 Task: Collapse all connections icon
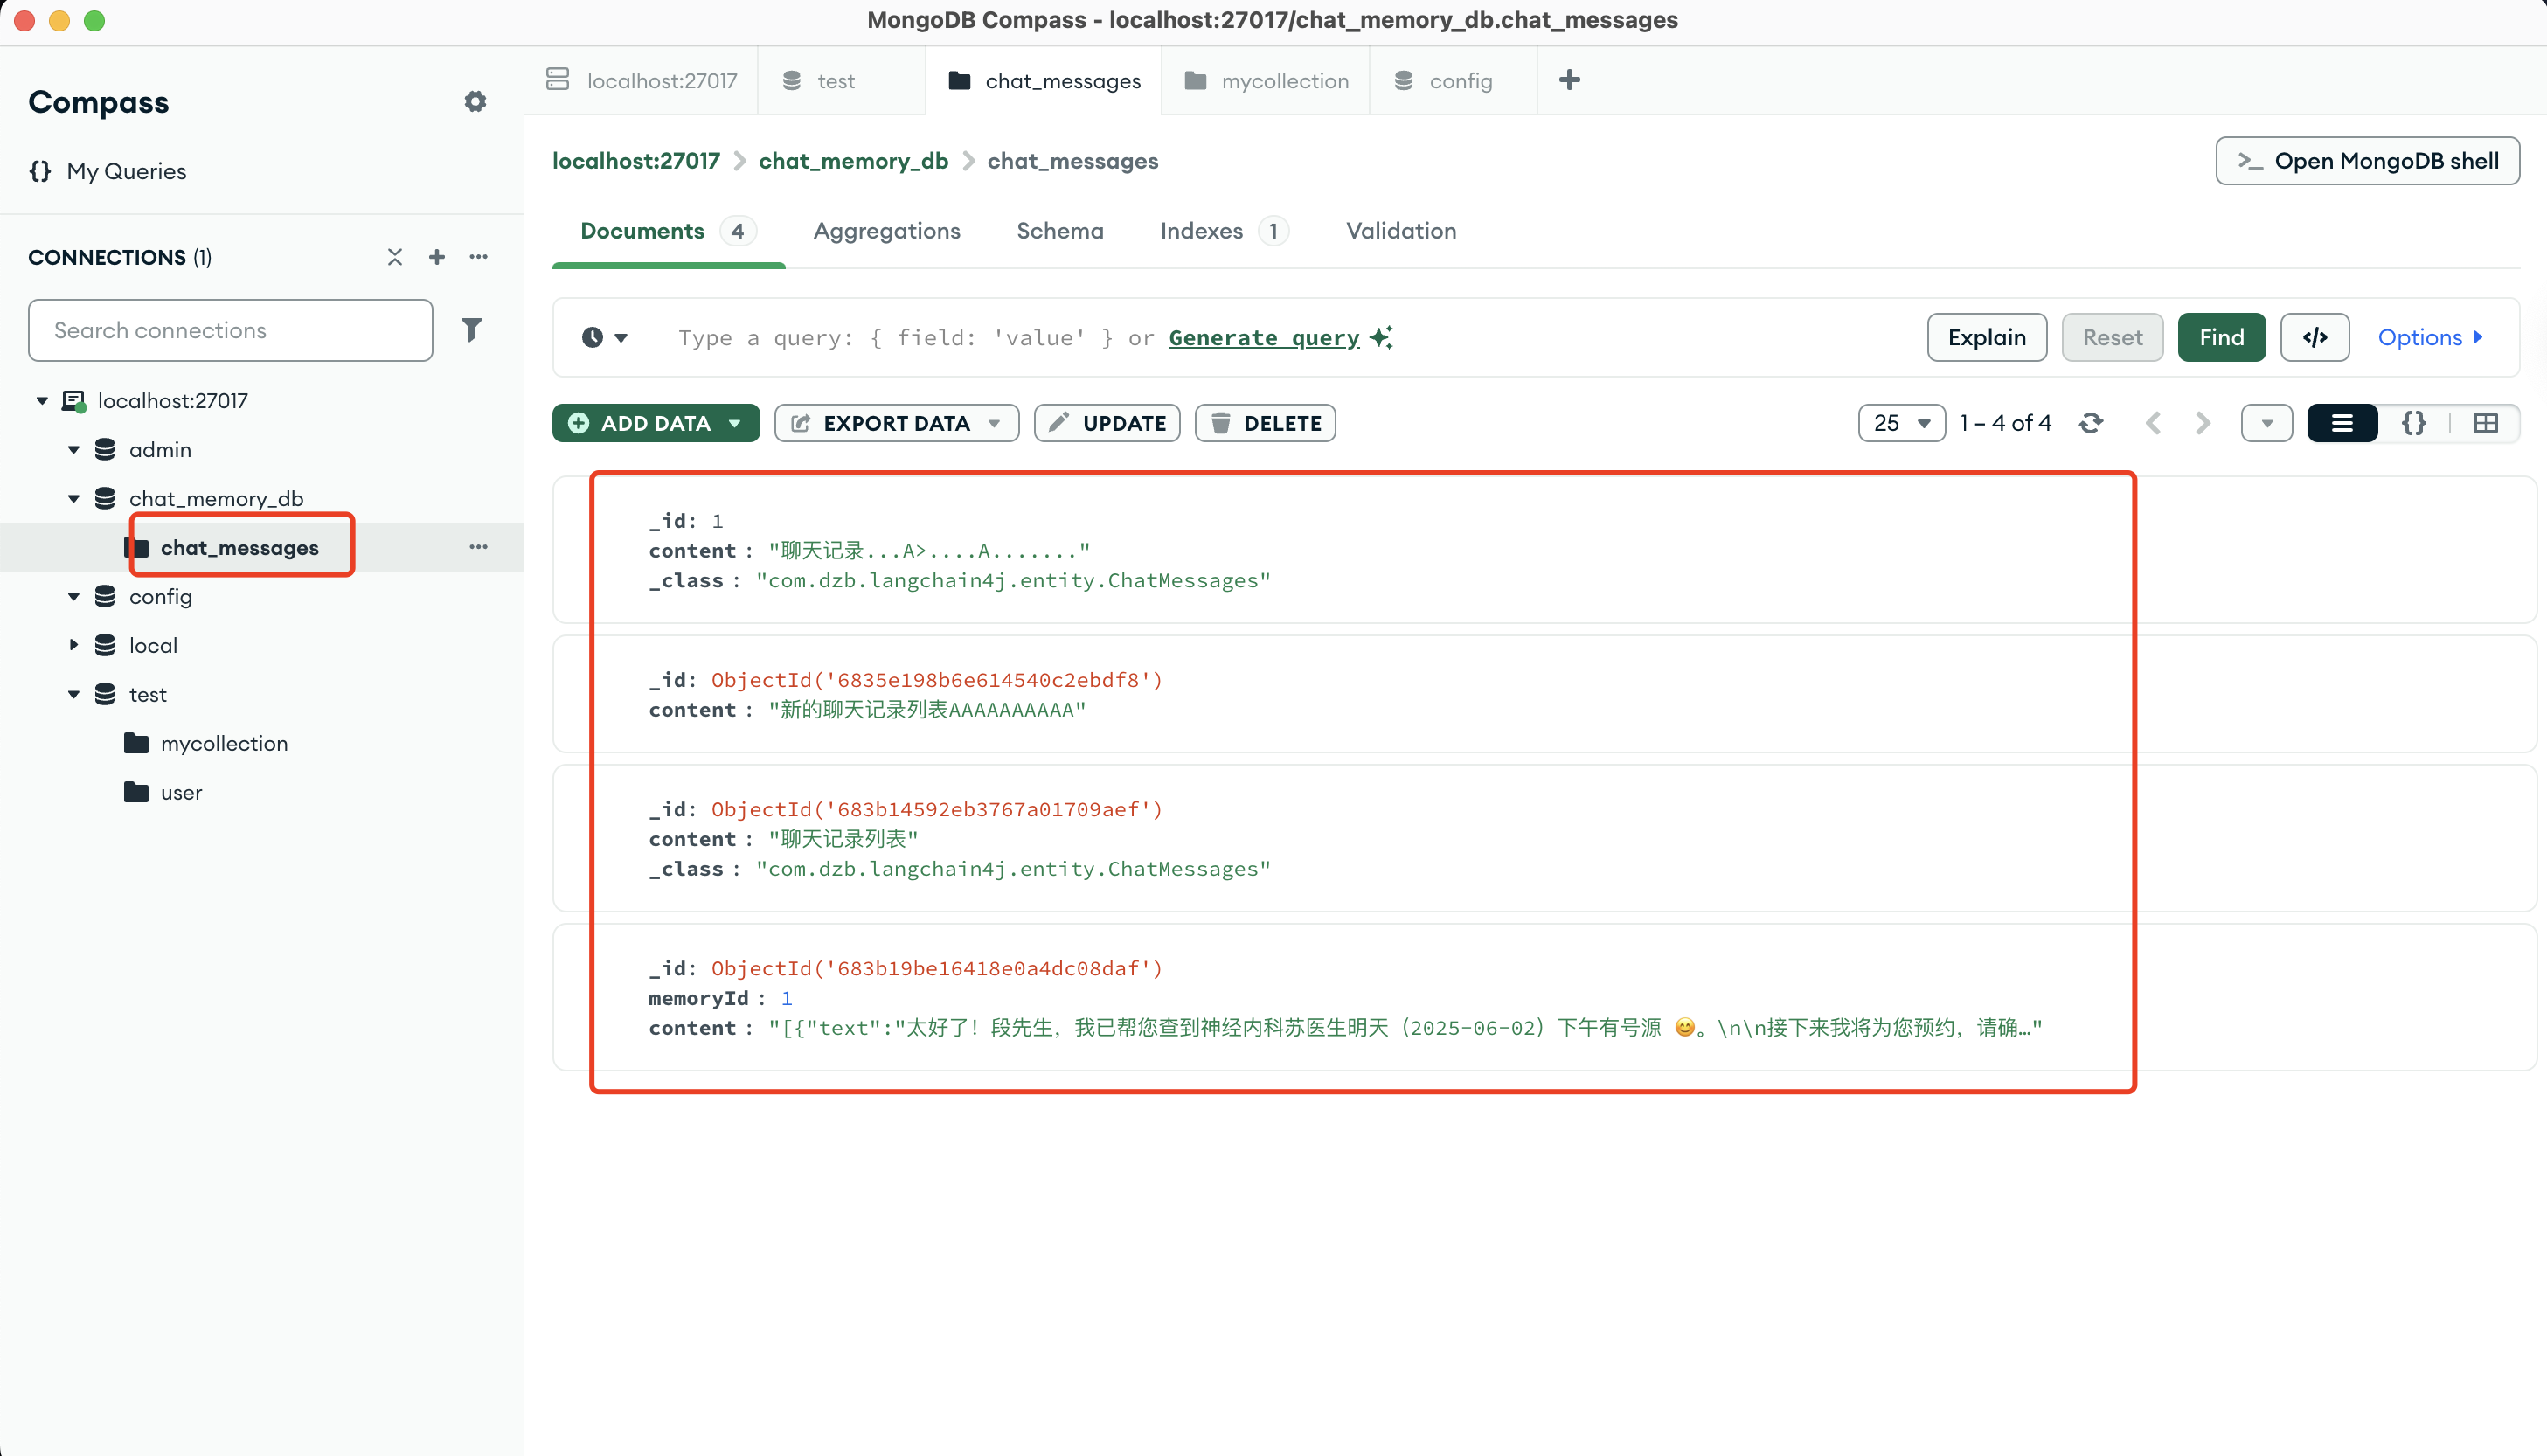coord(395,257)
